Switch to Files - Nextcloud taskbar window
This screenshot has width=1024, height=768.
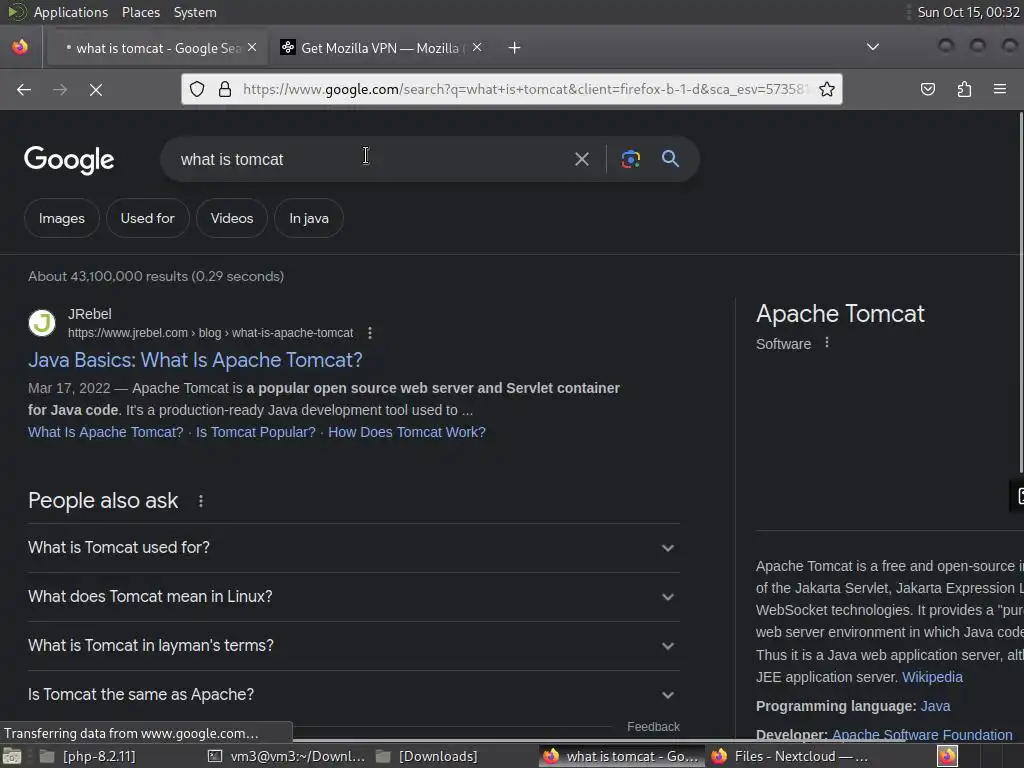point(790,757)
